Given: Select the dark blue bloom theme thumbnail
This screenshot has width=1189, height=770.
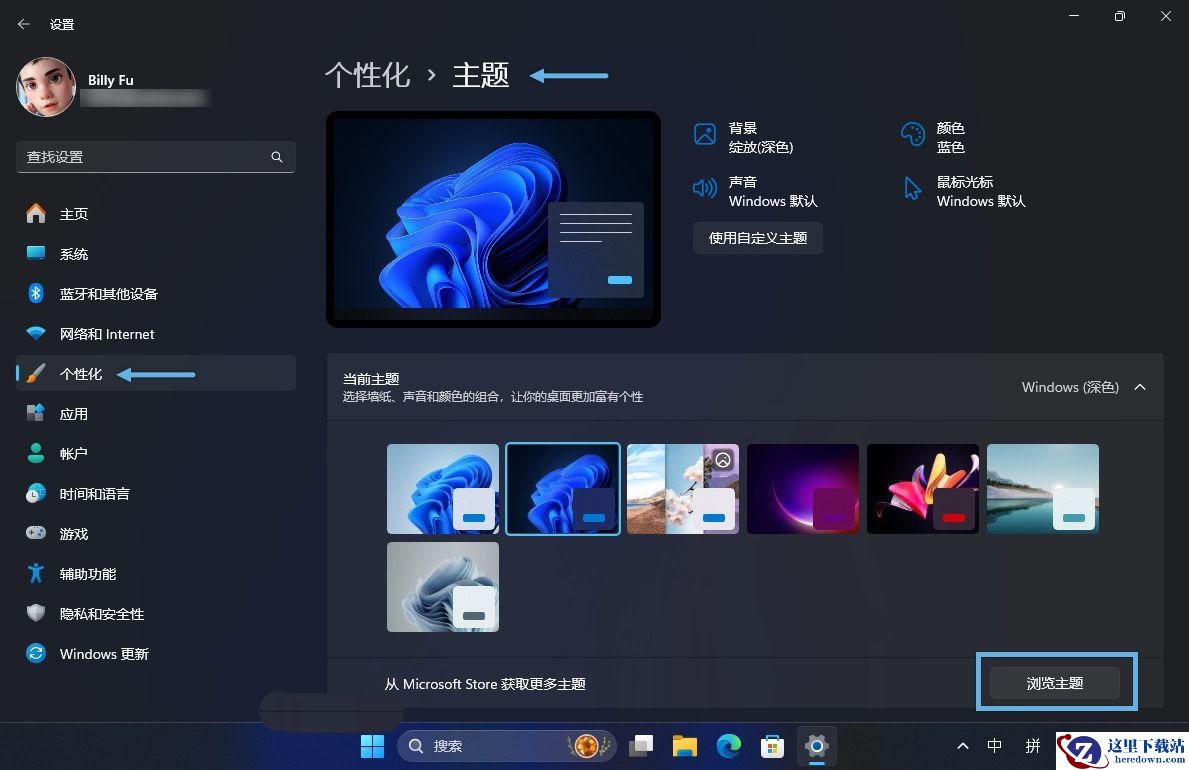Looking at the screenshot, I should (x=563, y=489).
